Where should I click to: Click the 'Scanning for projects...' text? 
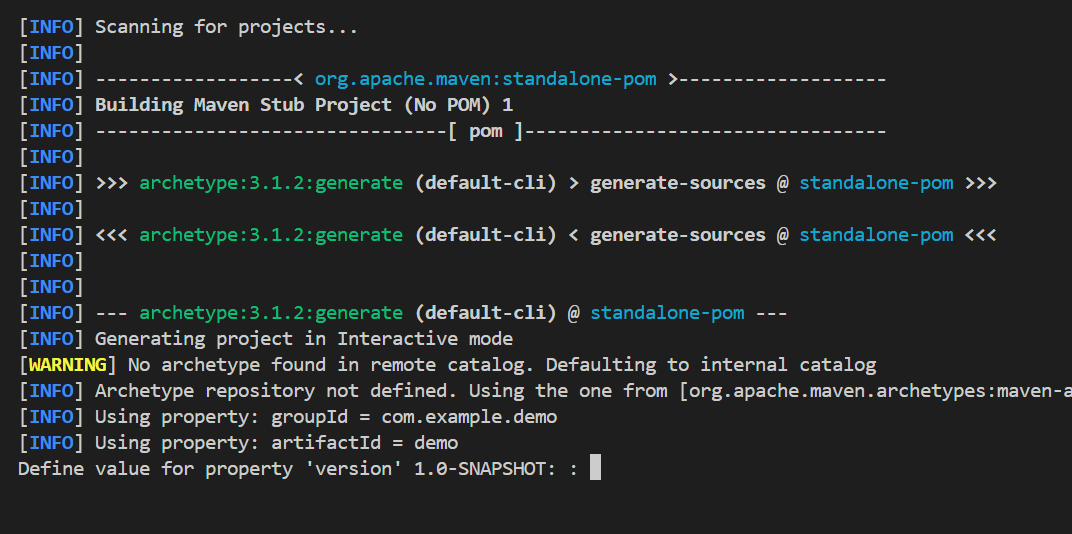click(226, 27)
